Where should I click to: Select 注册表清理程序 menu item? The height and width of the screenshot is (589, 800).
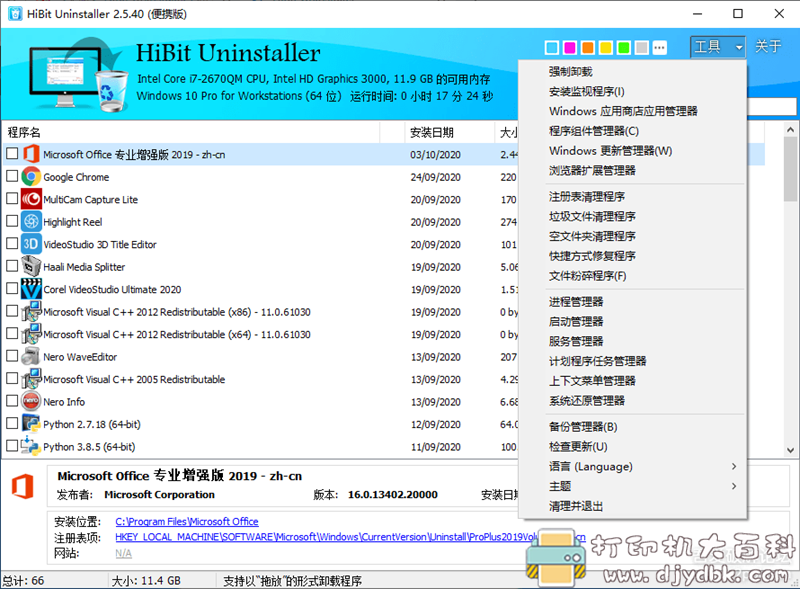pyautogui.click(x=633, y=197)
